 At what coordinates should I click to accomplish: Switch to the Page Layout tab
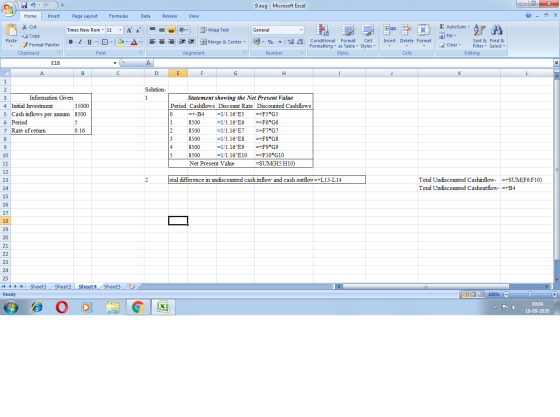point(85,16)
